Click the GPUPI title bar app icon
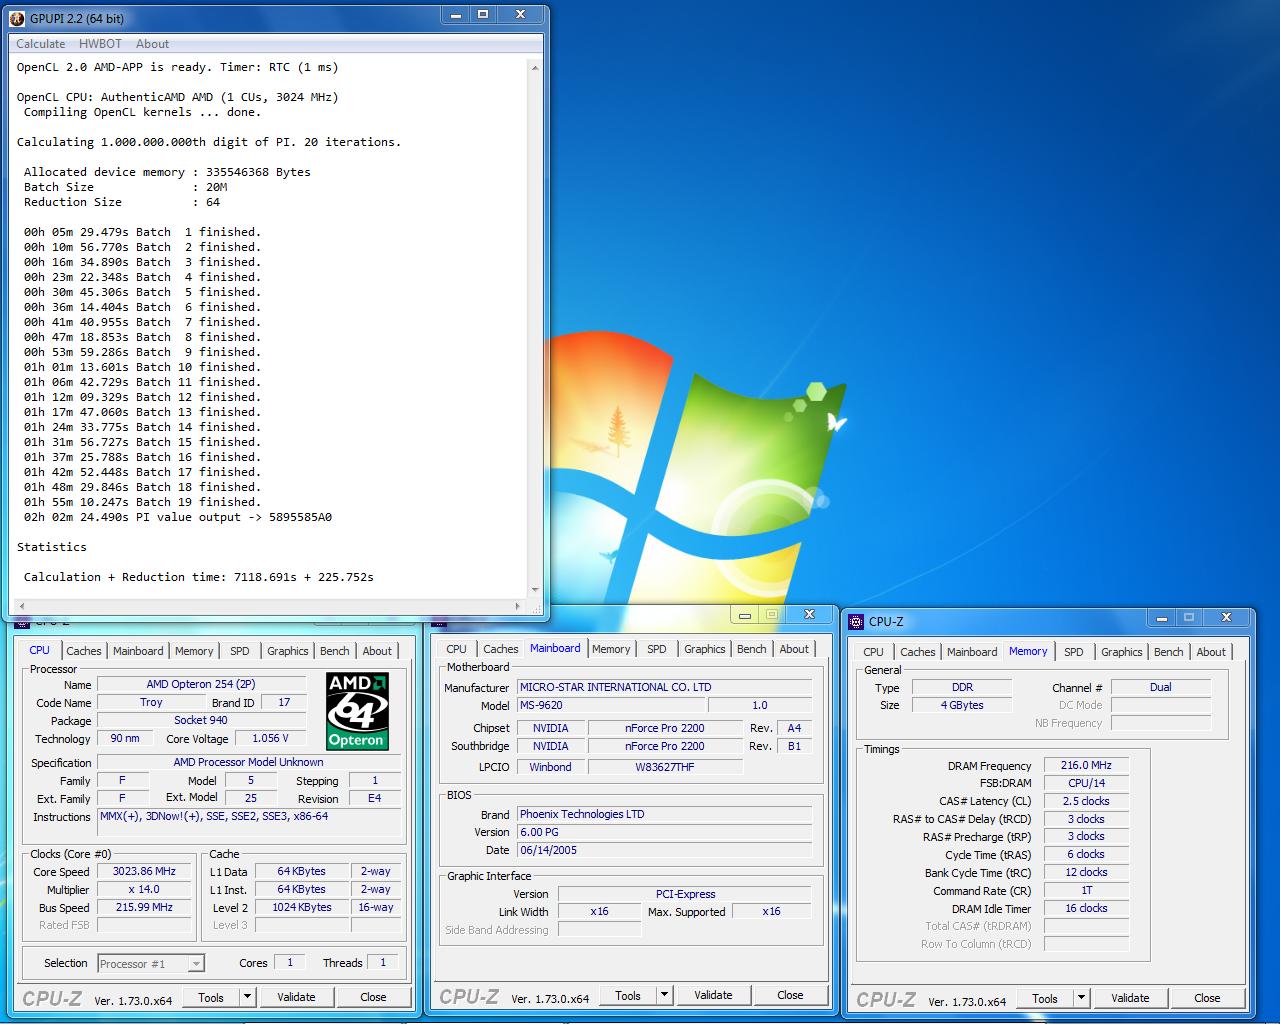 tap(17, 18)
